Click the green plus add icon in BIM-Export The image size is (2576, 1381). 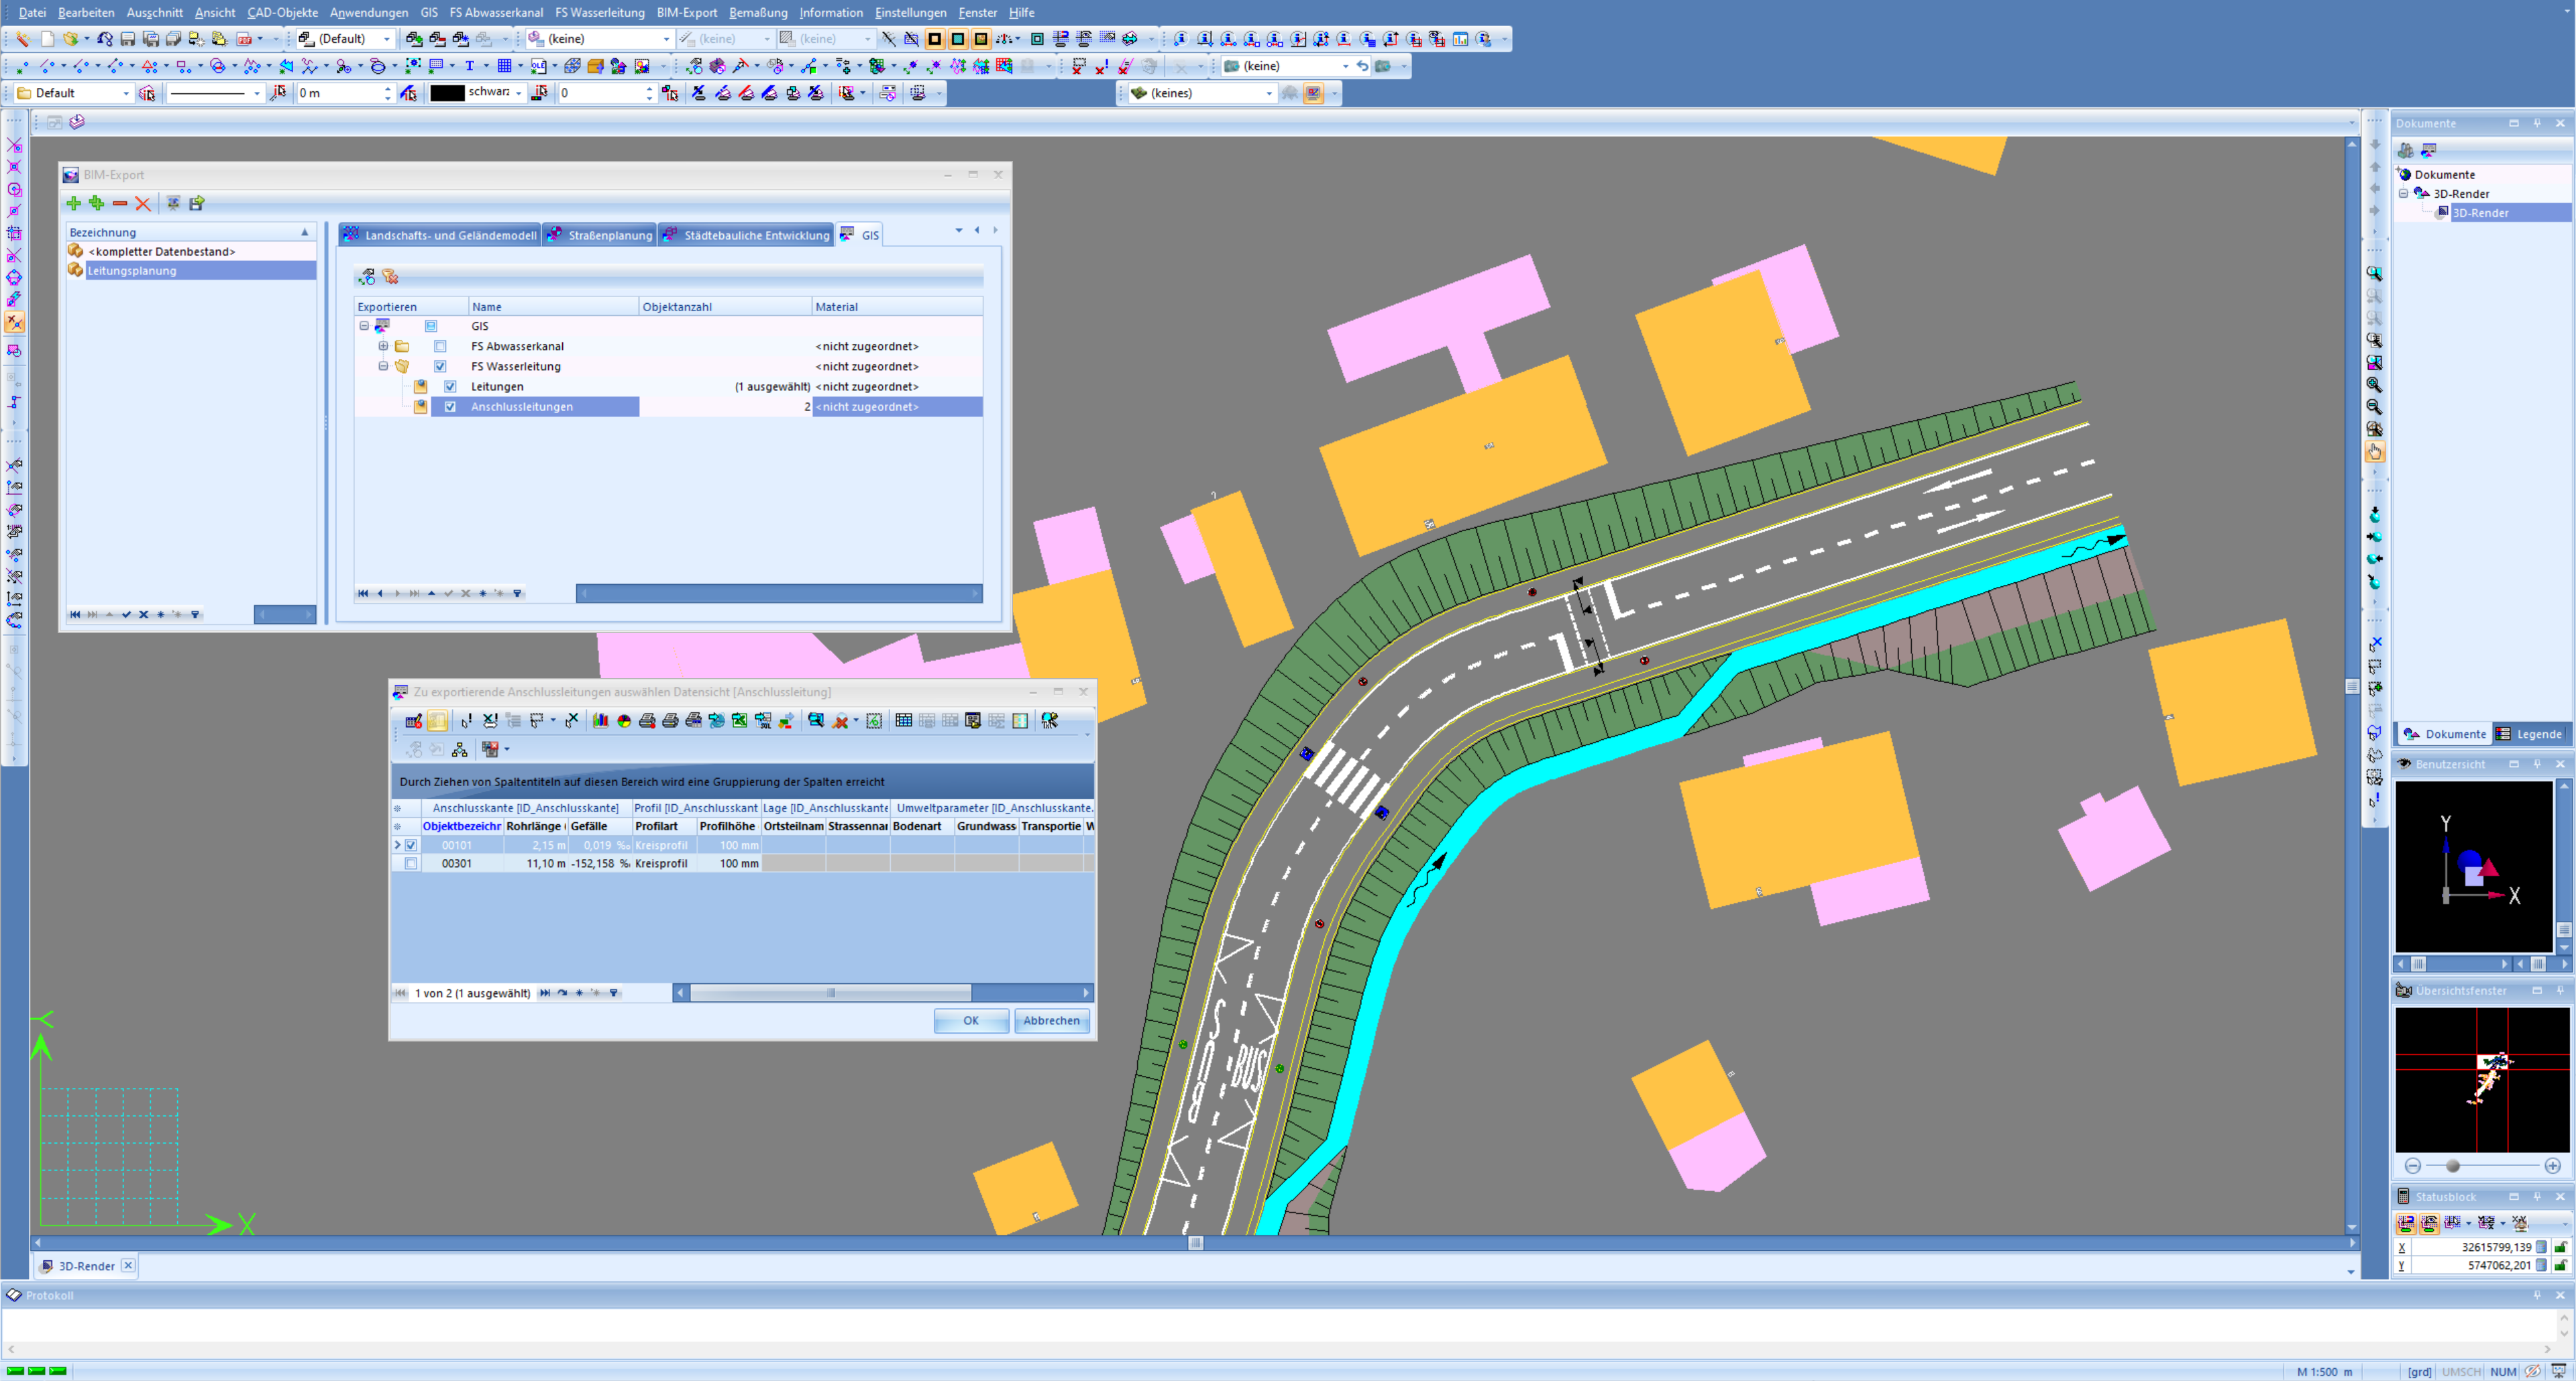[73, 203]
